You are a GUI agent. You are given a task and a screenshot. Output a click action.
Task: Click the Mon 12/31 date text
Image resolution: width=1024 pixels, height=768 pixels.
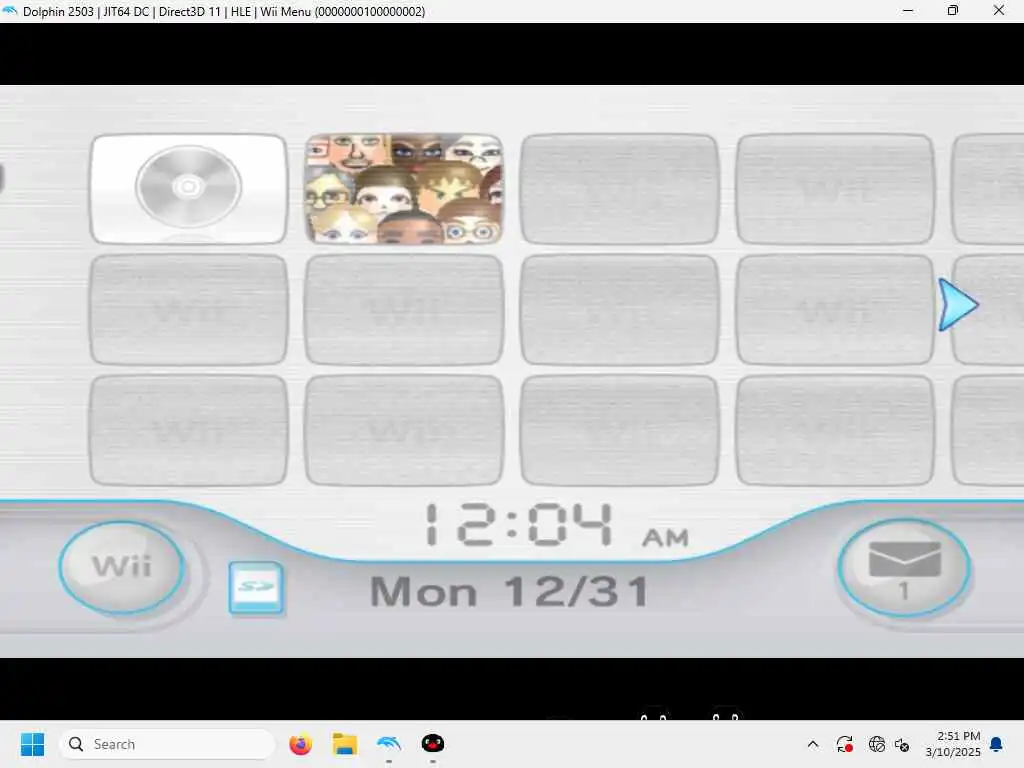(509, 592)
